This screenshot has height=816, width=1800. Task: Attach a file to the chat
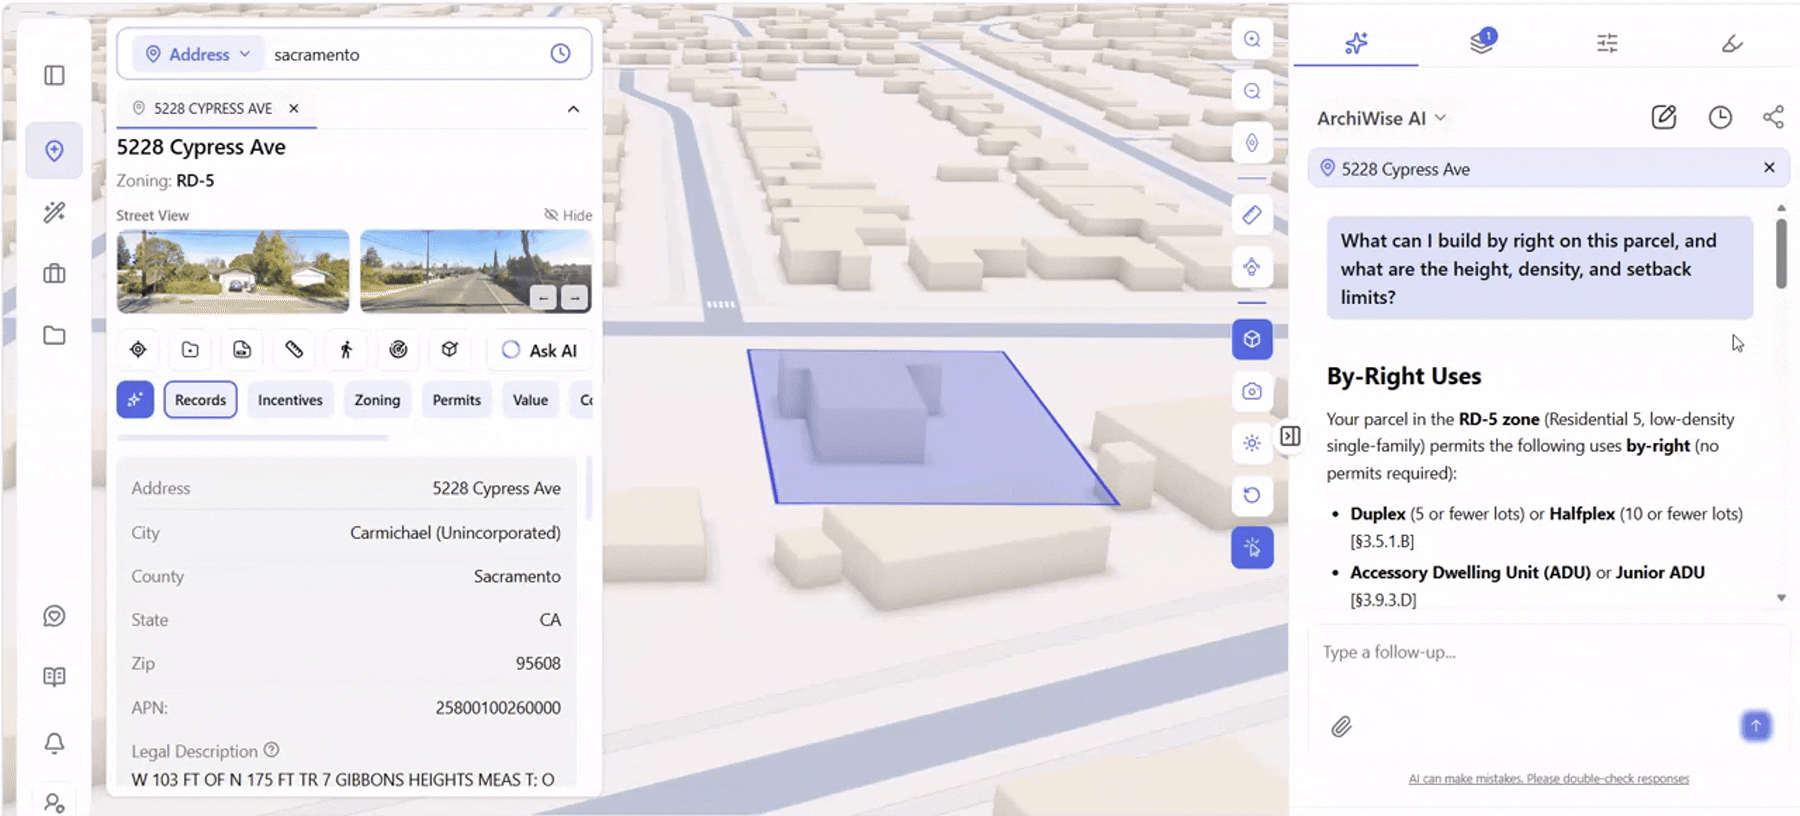point(1341,727)
